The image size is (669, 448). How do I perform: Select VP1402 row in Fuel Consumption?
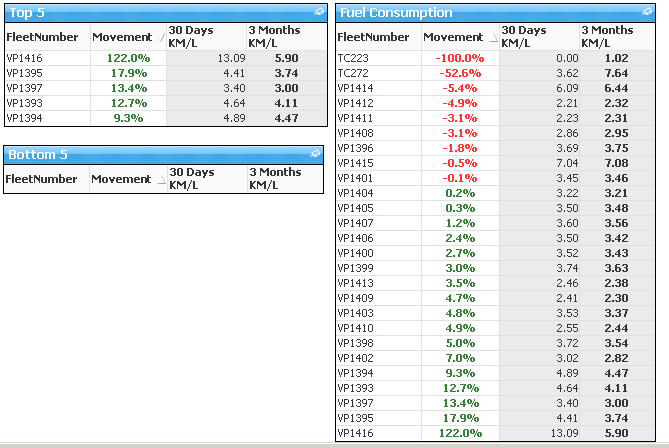pyautogui.click(x=495, y=358)
